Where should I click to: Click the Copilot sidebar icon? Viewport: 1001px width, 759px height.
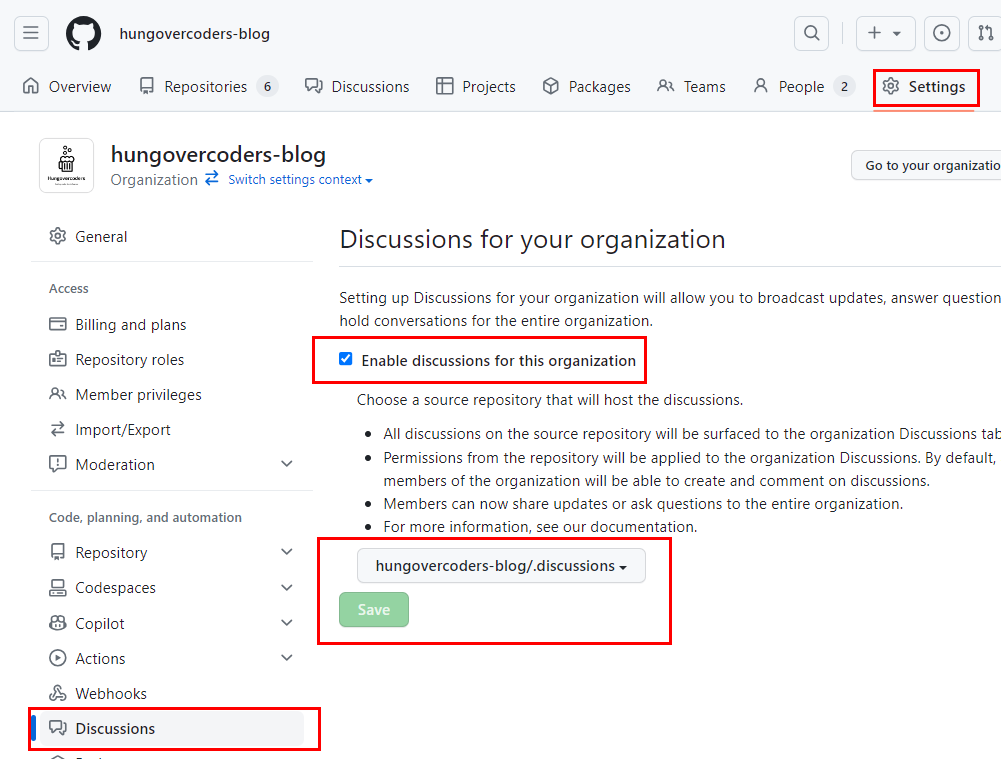[57, 622]
